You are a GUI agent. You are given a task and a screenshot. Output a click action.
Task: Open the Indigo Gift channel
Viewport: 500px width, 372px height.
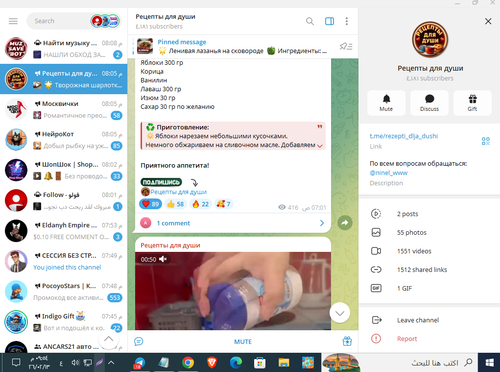click(x=64, y=322)
